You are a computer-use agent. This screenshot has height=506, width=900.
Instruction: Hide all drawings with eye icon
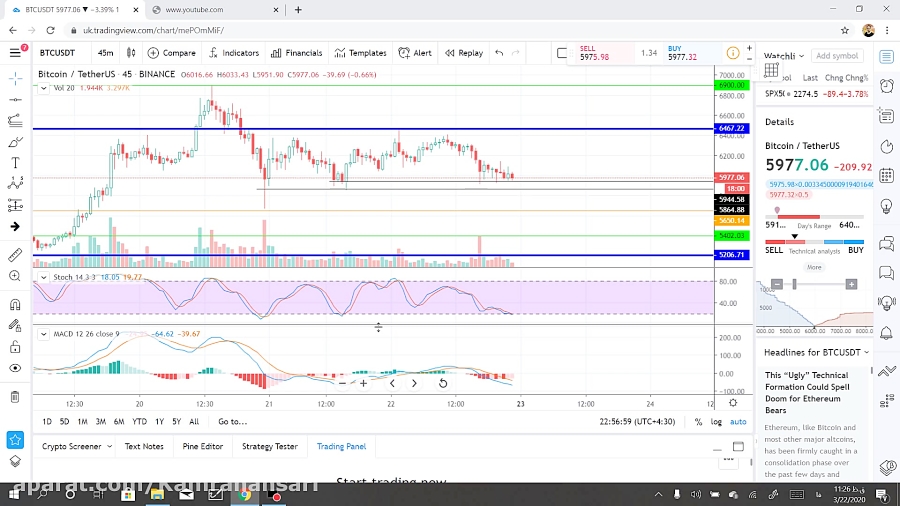(x=15, y=368)
